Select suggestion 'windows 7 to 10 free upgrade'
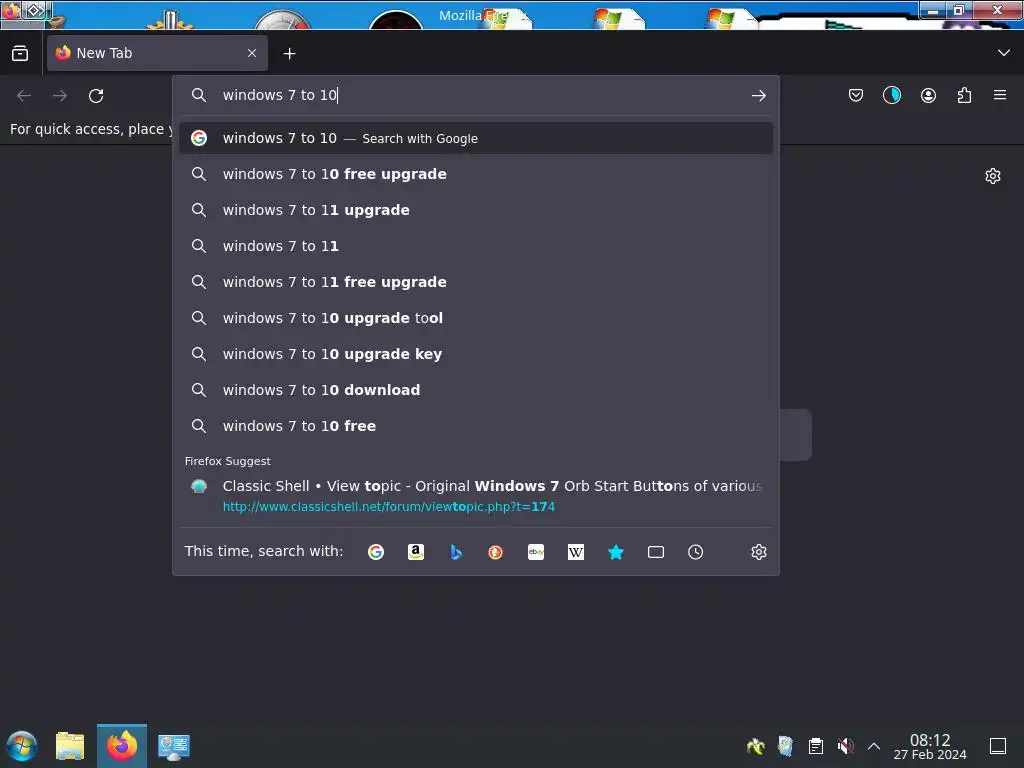1024x768 pixels. click(476, 174)
